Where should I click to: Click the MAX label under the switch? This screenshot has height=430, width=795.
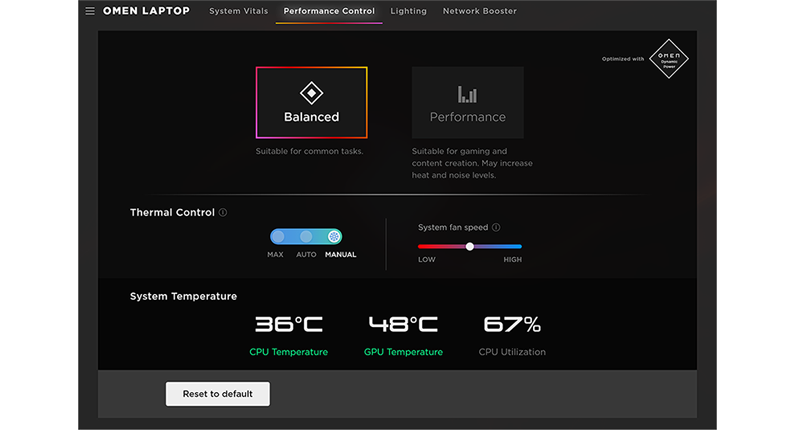click(275, 255)
